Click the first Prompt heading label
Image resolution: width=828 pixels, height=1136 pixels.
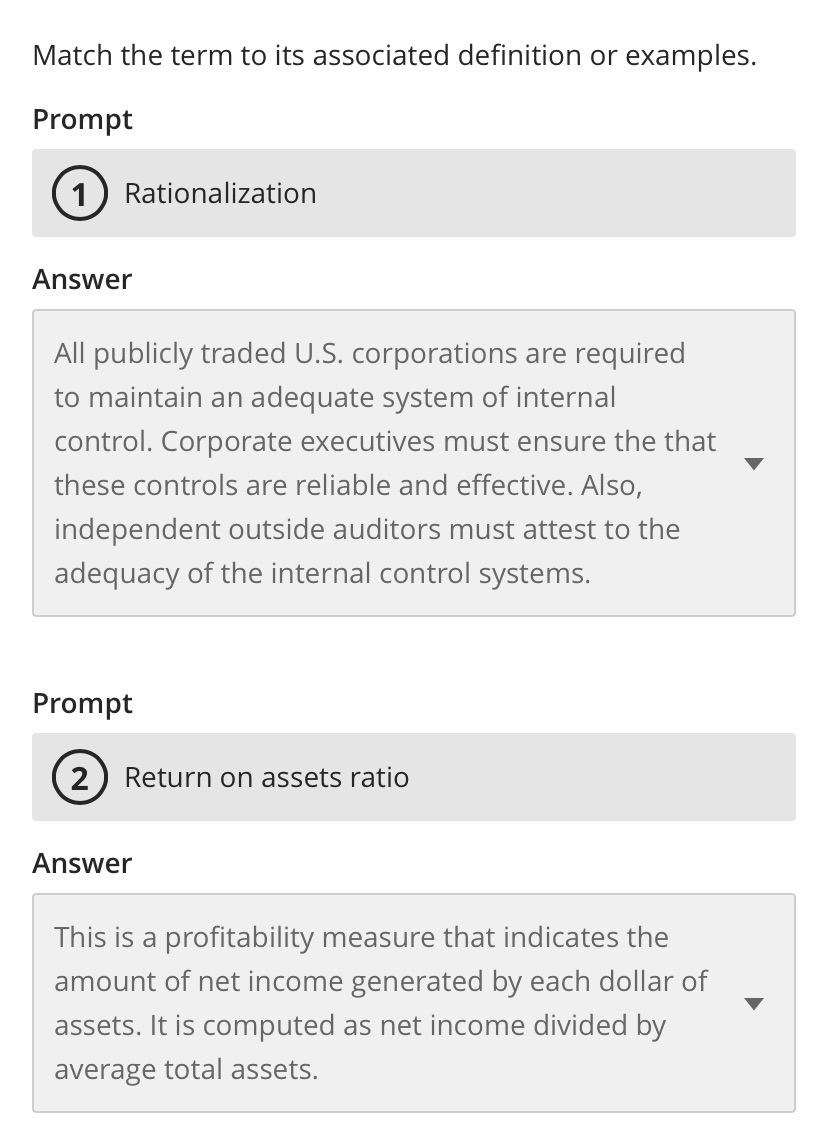82,119
